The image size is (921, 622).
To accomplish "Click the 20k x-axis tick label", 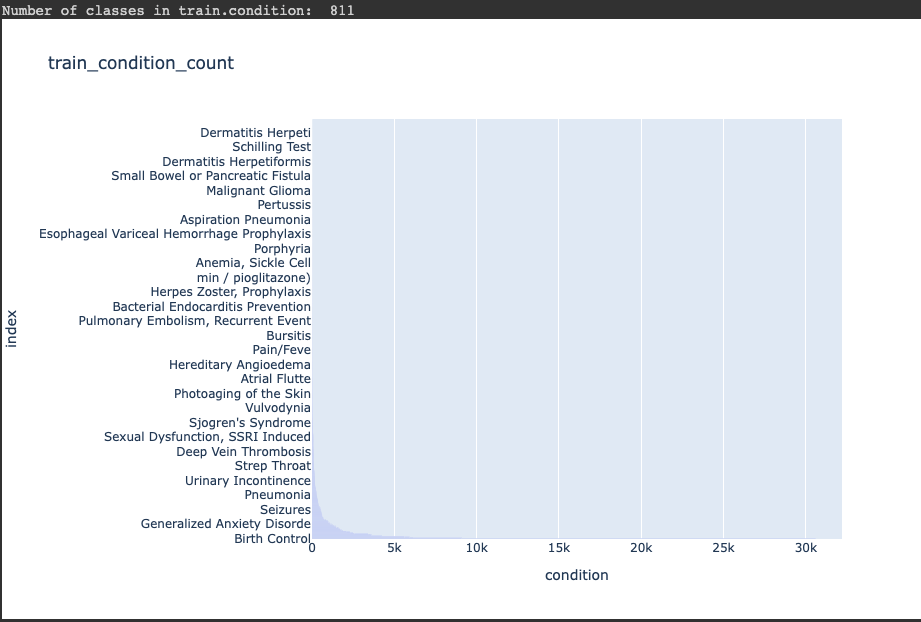I will click(641, 548).
